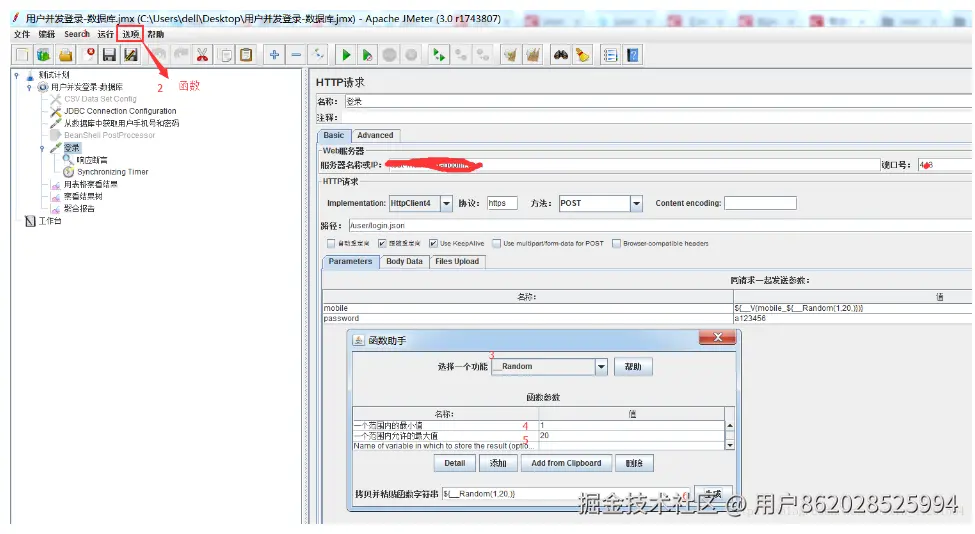This screenshot has height=534, width=975.
Task: Enable Use multipart/form-data for POST
Action: coord(497,244)
